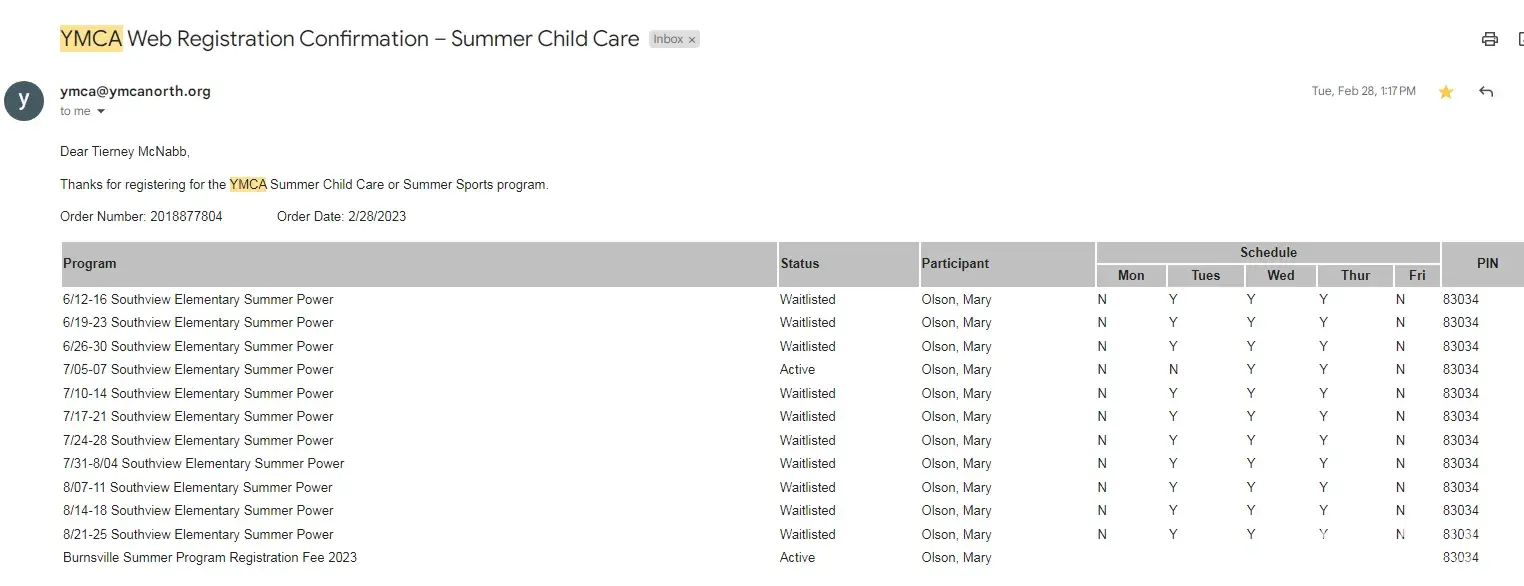Expand the 'to me' recipient details arrow
Screen dimensions: 1524x586
101,112
